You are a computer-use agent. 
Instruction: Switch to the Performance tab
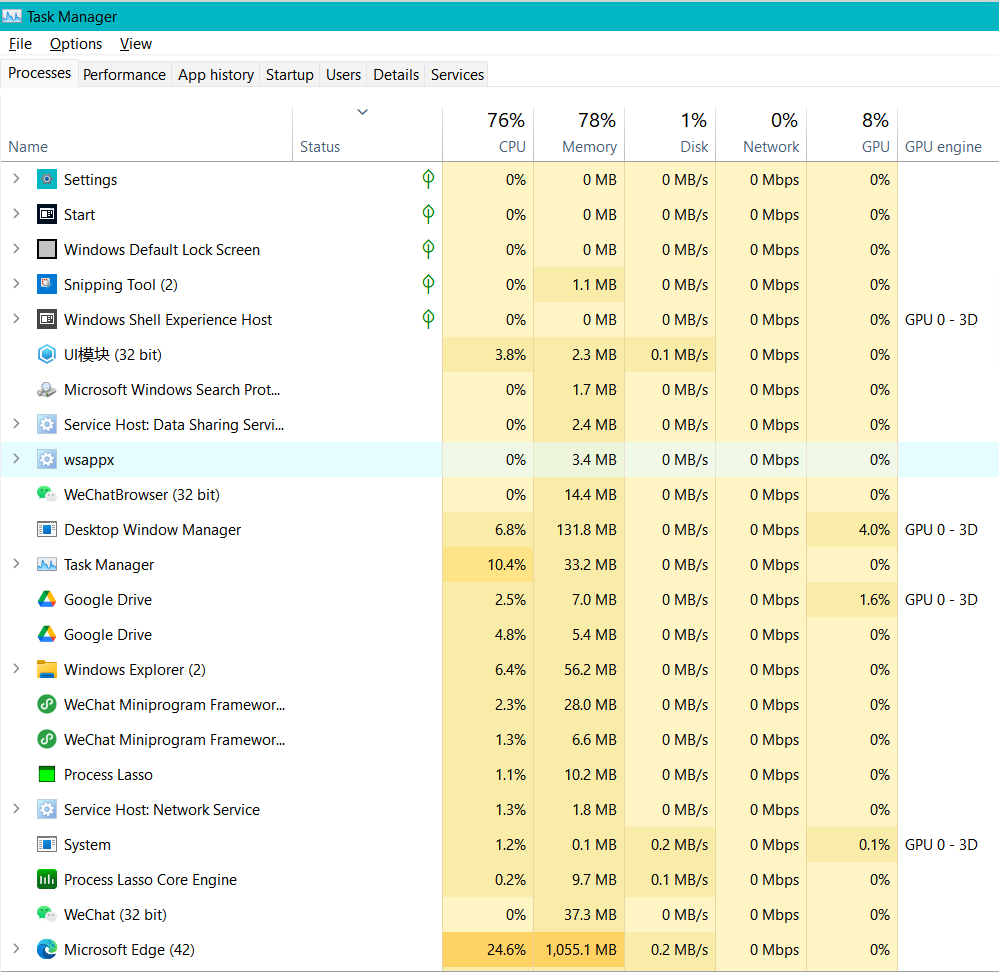click(x=124, y=75)
